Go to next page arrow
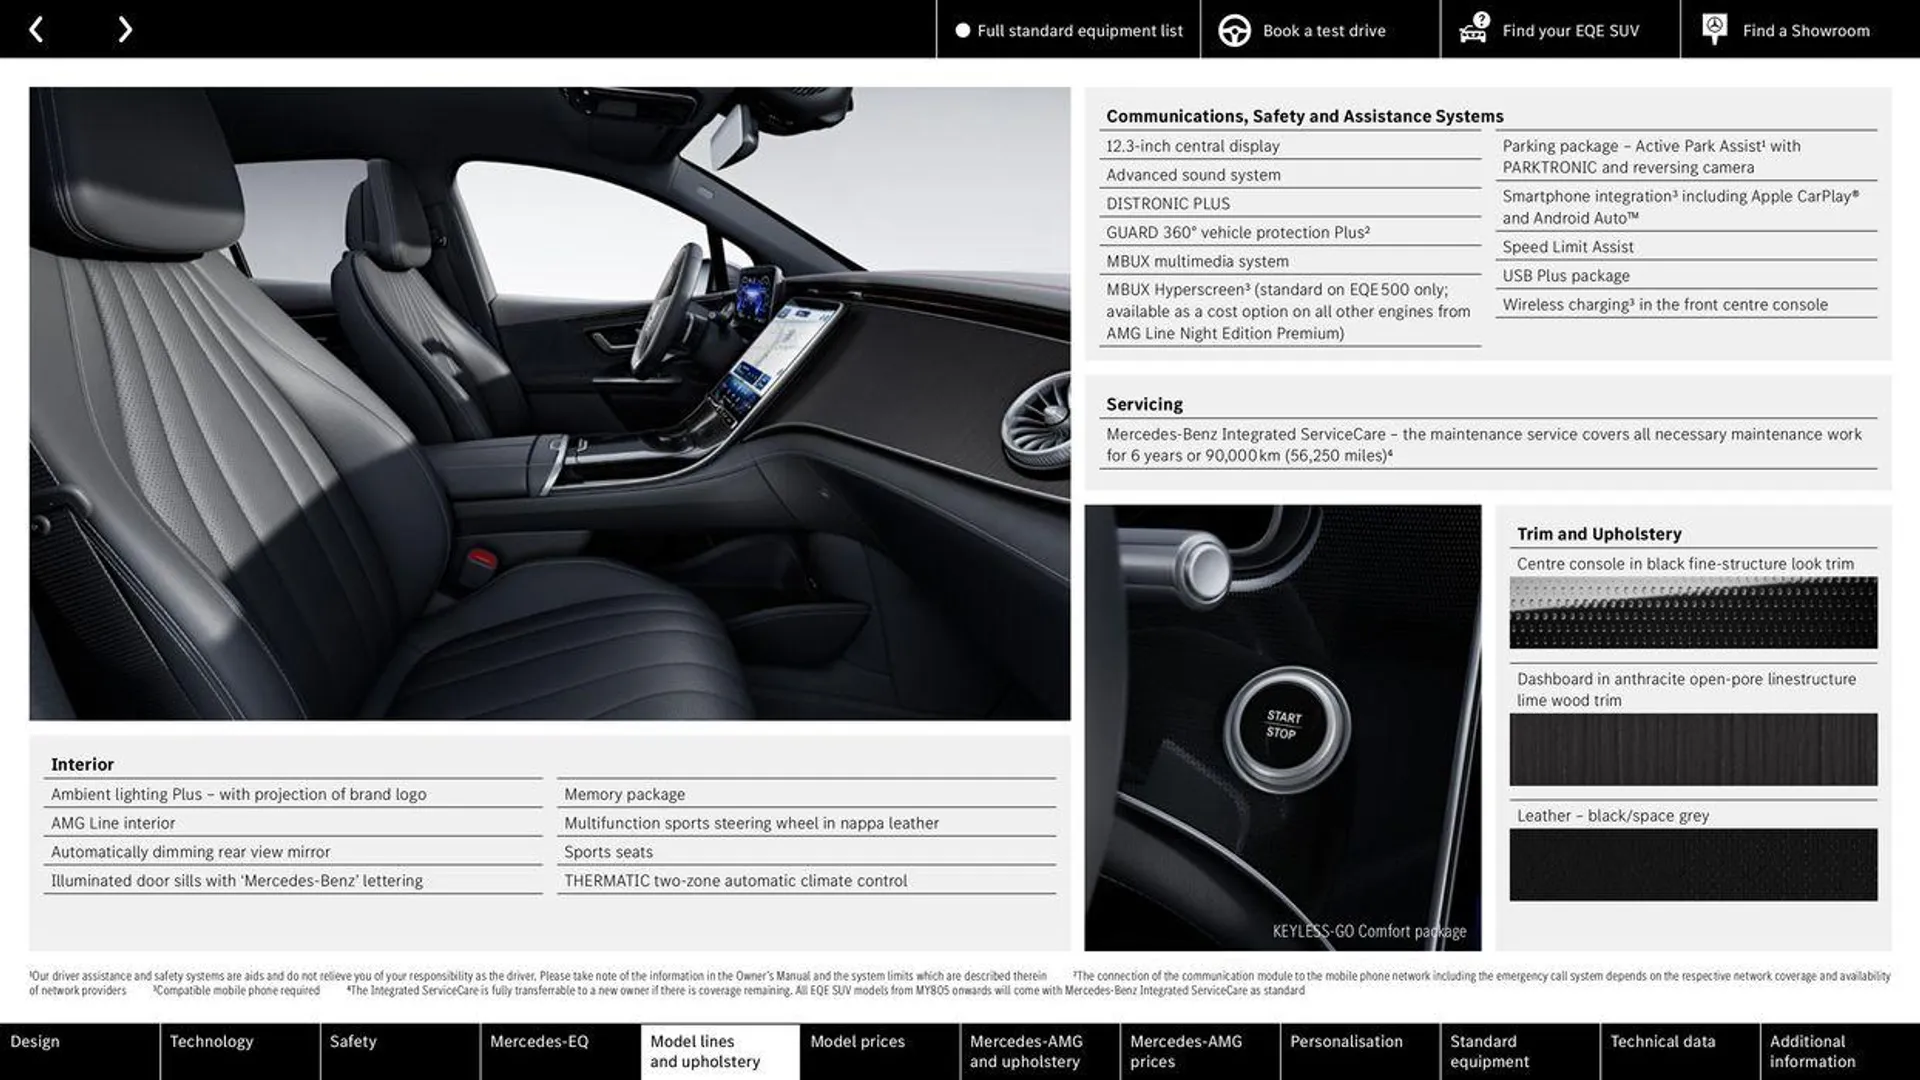1920x1080 pixels. 125,30
